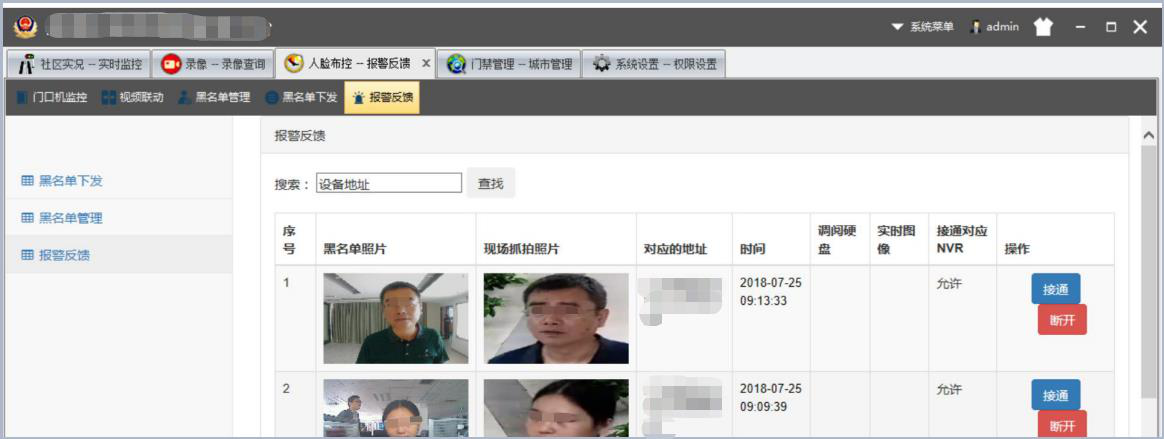Click 允许 in row 2

[x=949, y=389]
